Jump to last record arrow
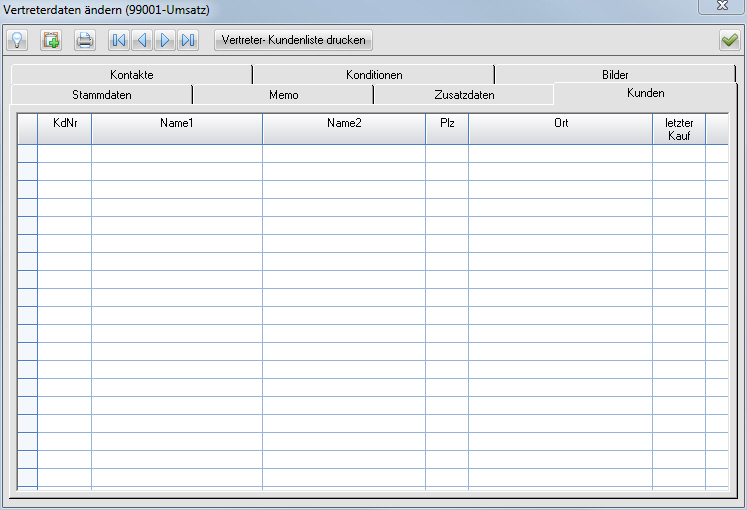 [x=188, y=40]
